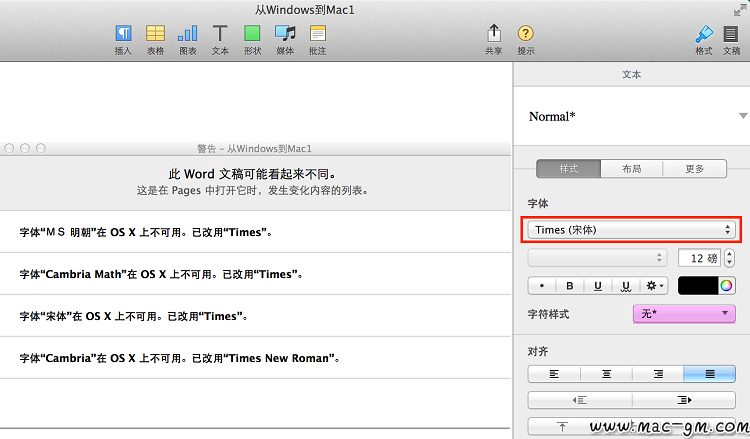Viewport: 750px width, 439px height.
Task: Switch to the 布局 tab
Action: pos(631,169)
